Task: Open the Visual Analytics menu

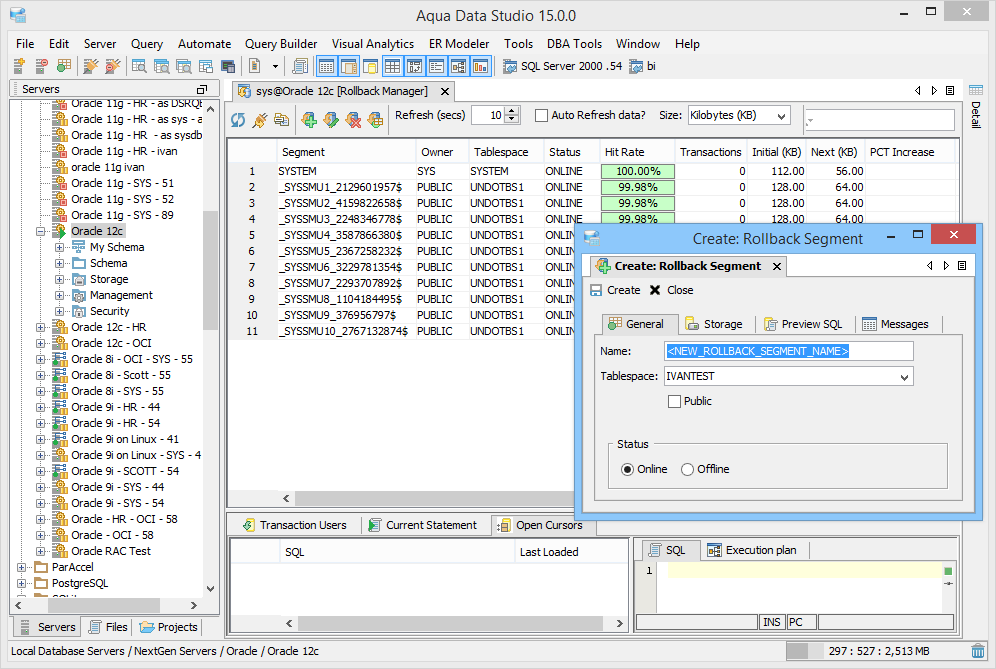Action: coord(373,44)
